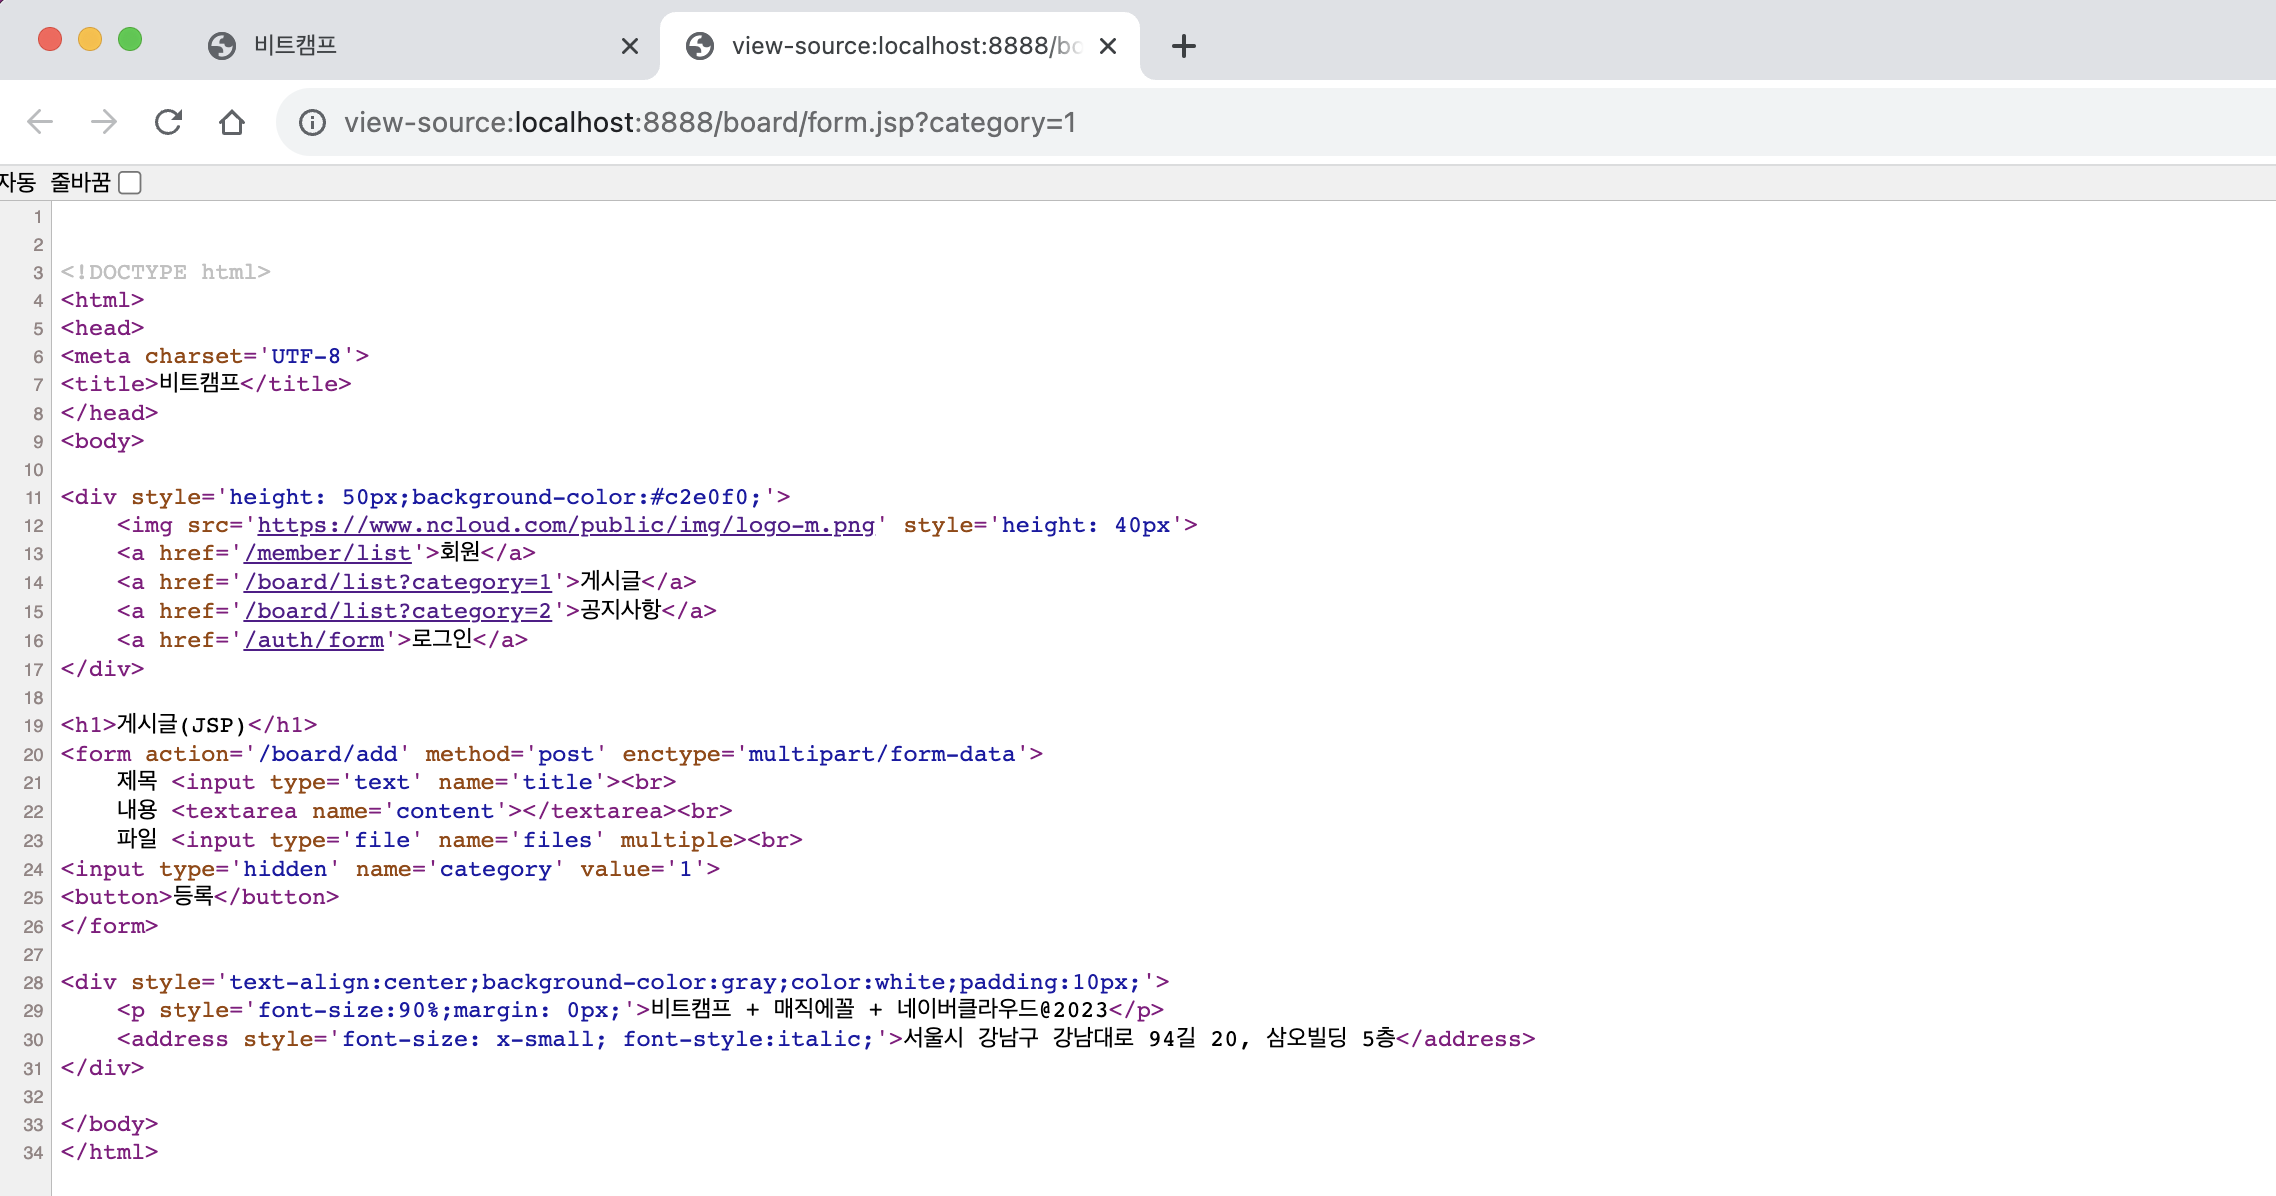Enable the 자동 줄바꿈 line wrap checkbox

point(130,183)
